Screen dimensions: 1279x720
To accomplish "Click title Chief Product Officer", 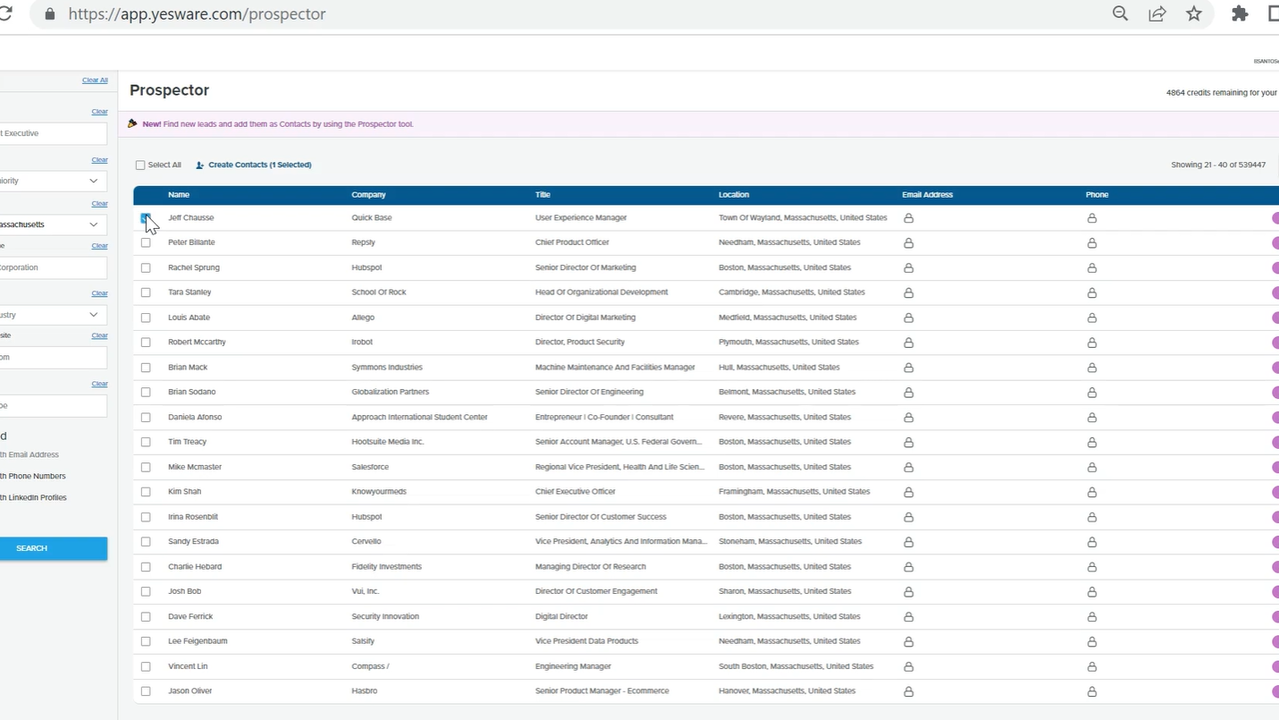I will 572,243.
